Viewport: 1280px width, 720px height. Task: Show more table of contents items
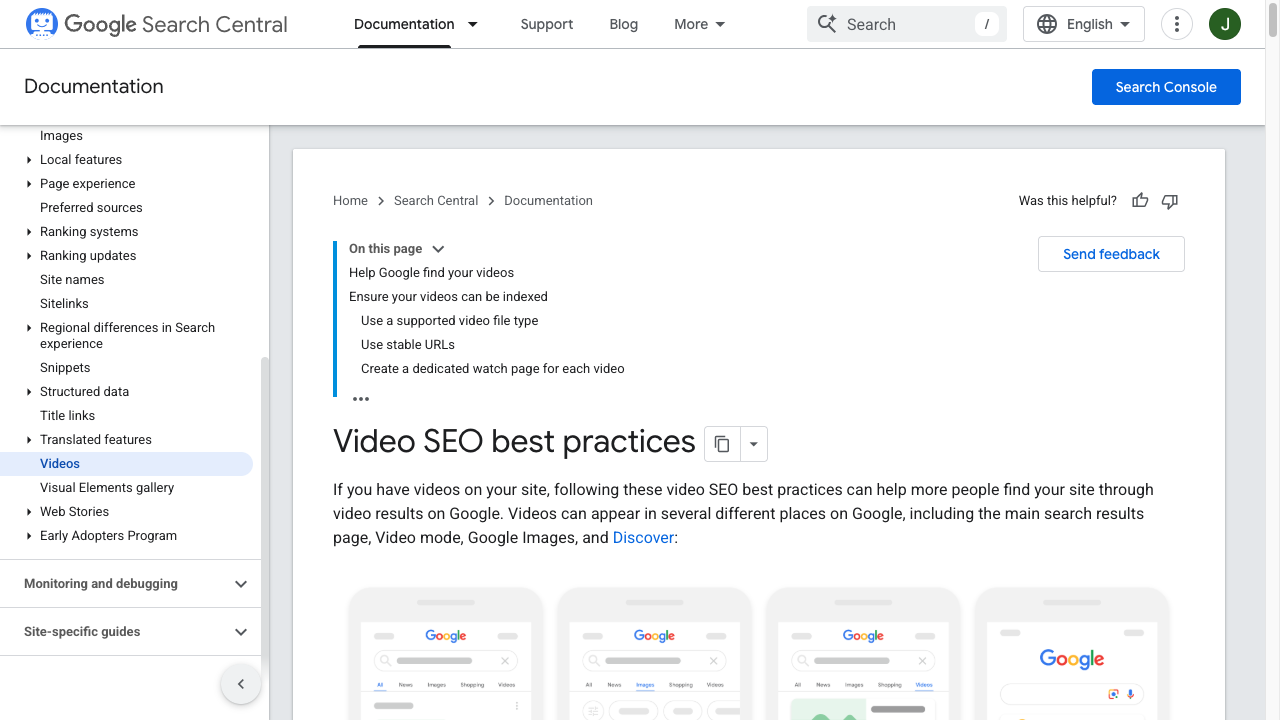point(361,399)
